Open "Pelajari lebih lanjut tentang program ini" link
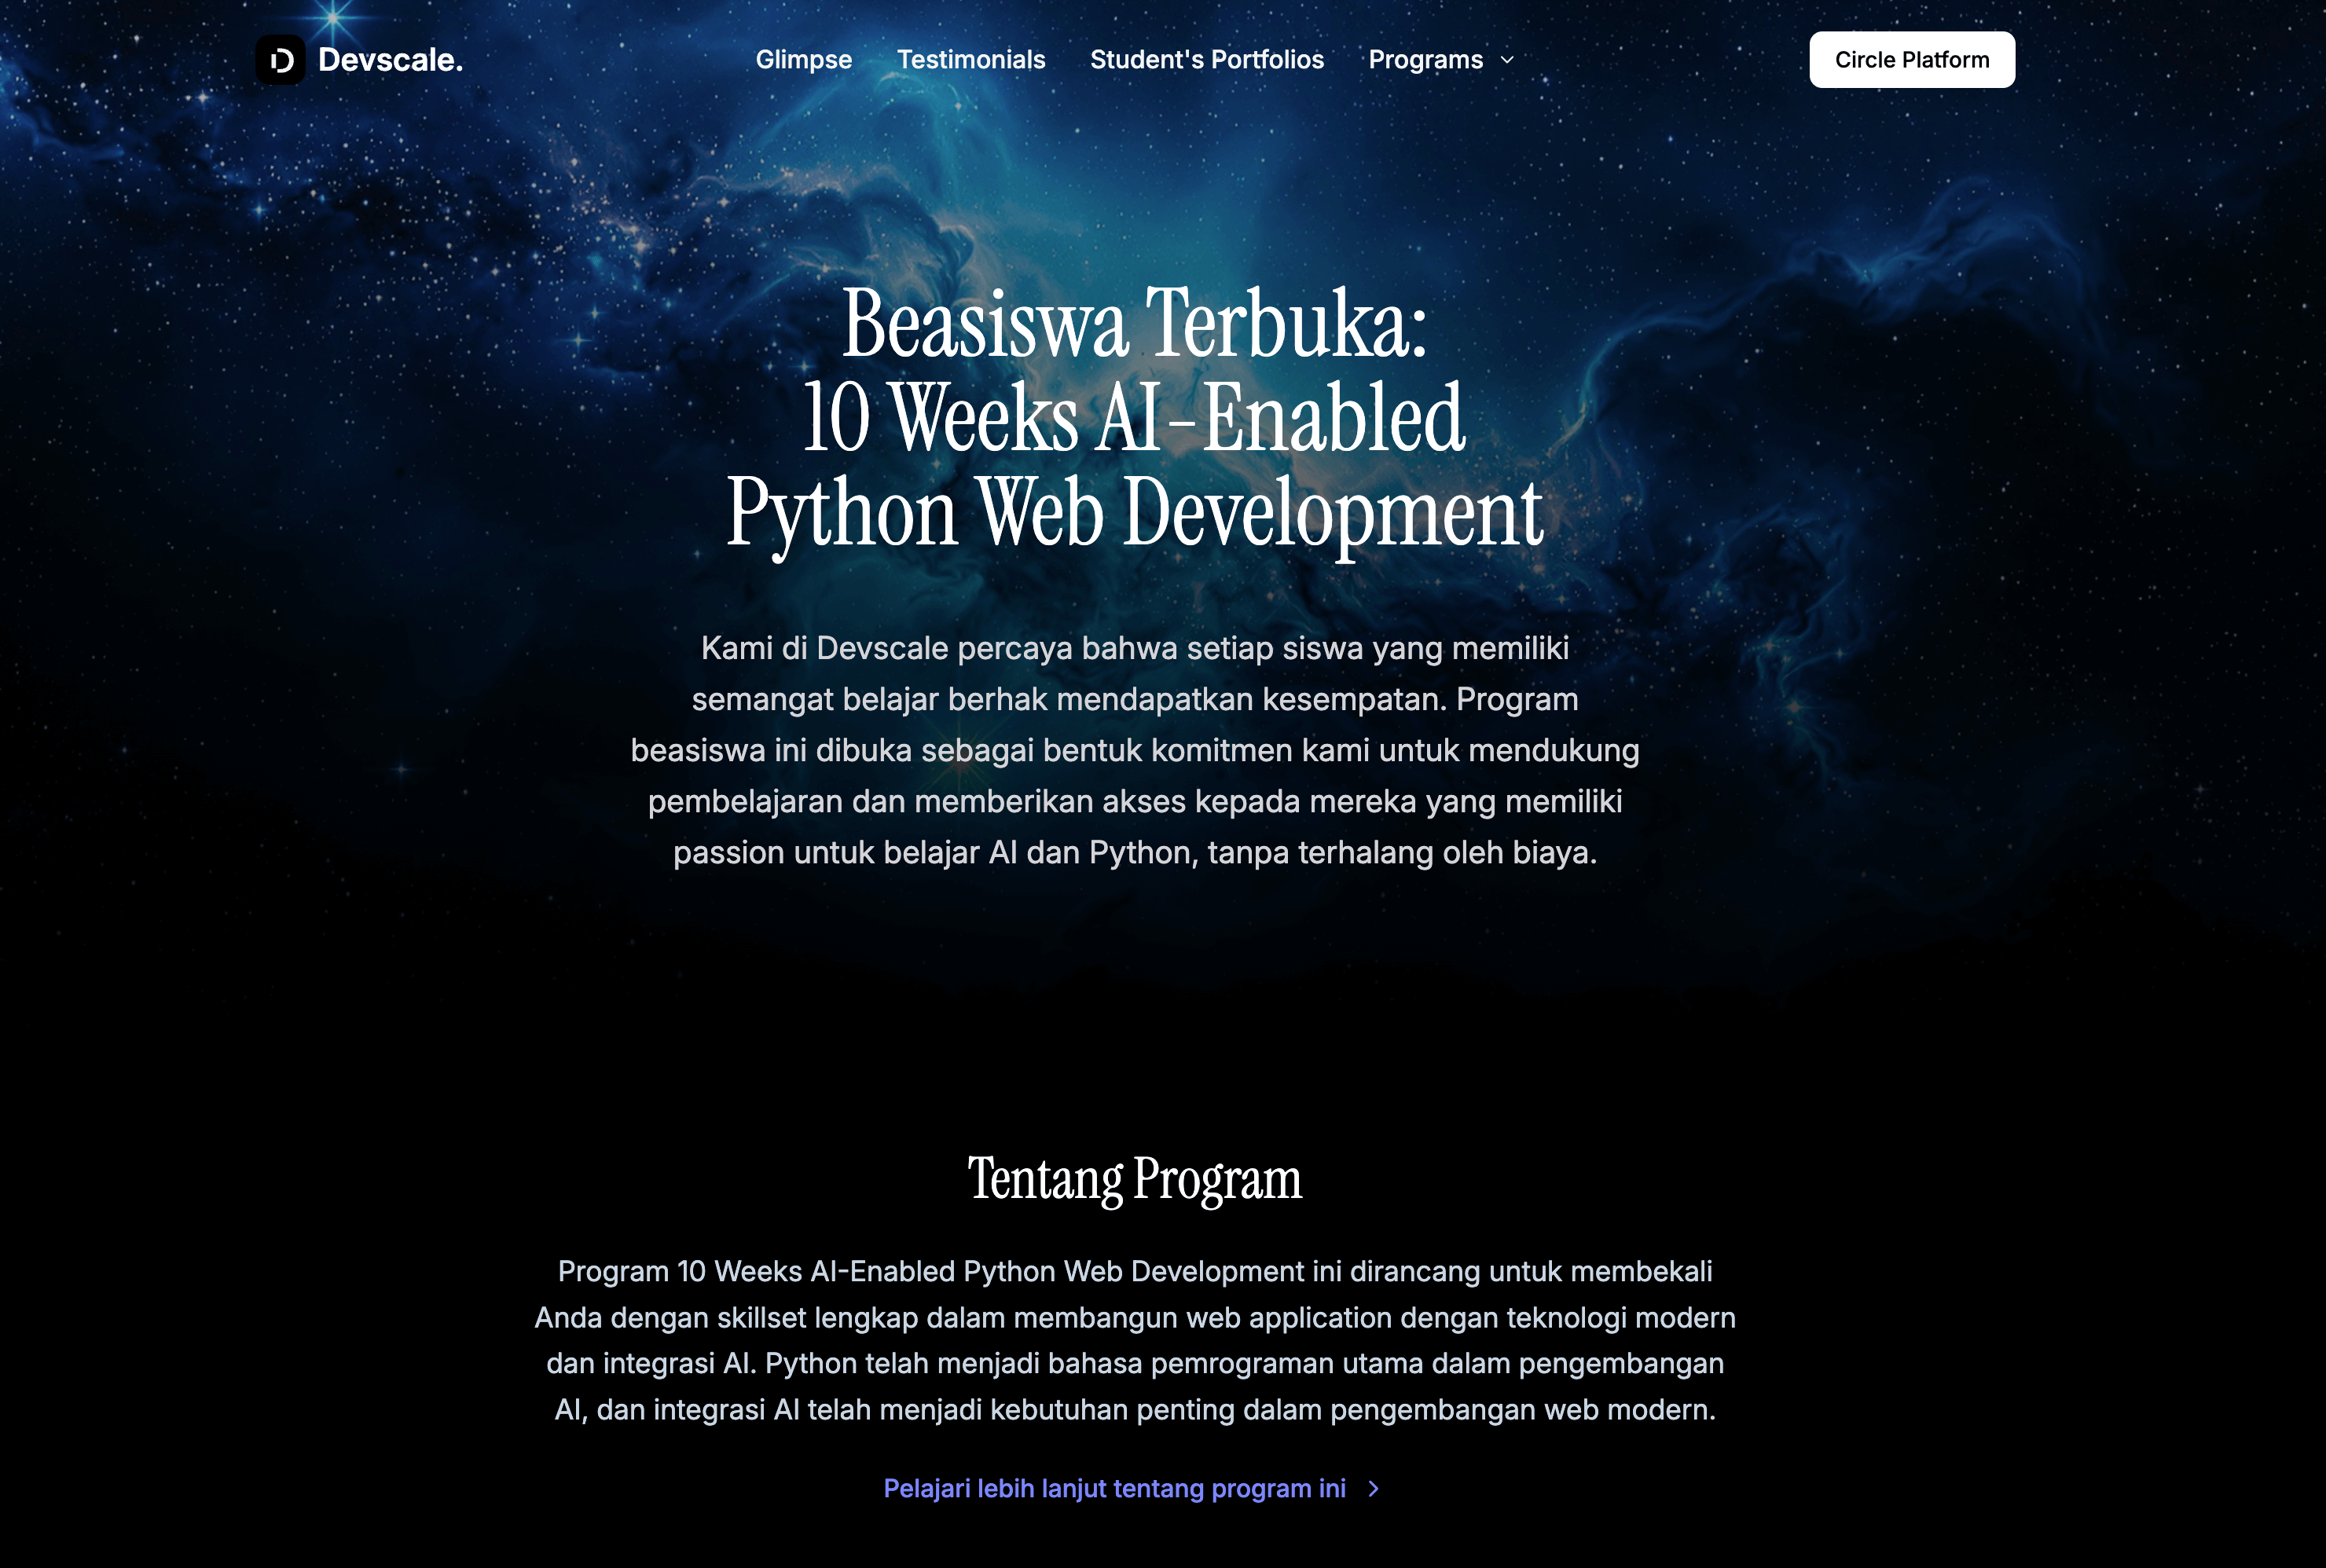This screenshot has width=2326, height=1568. 1114,1488
